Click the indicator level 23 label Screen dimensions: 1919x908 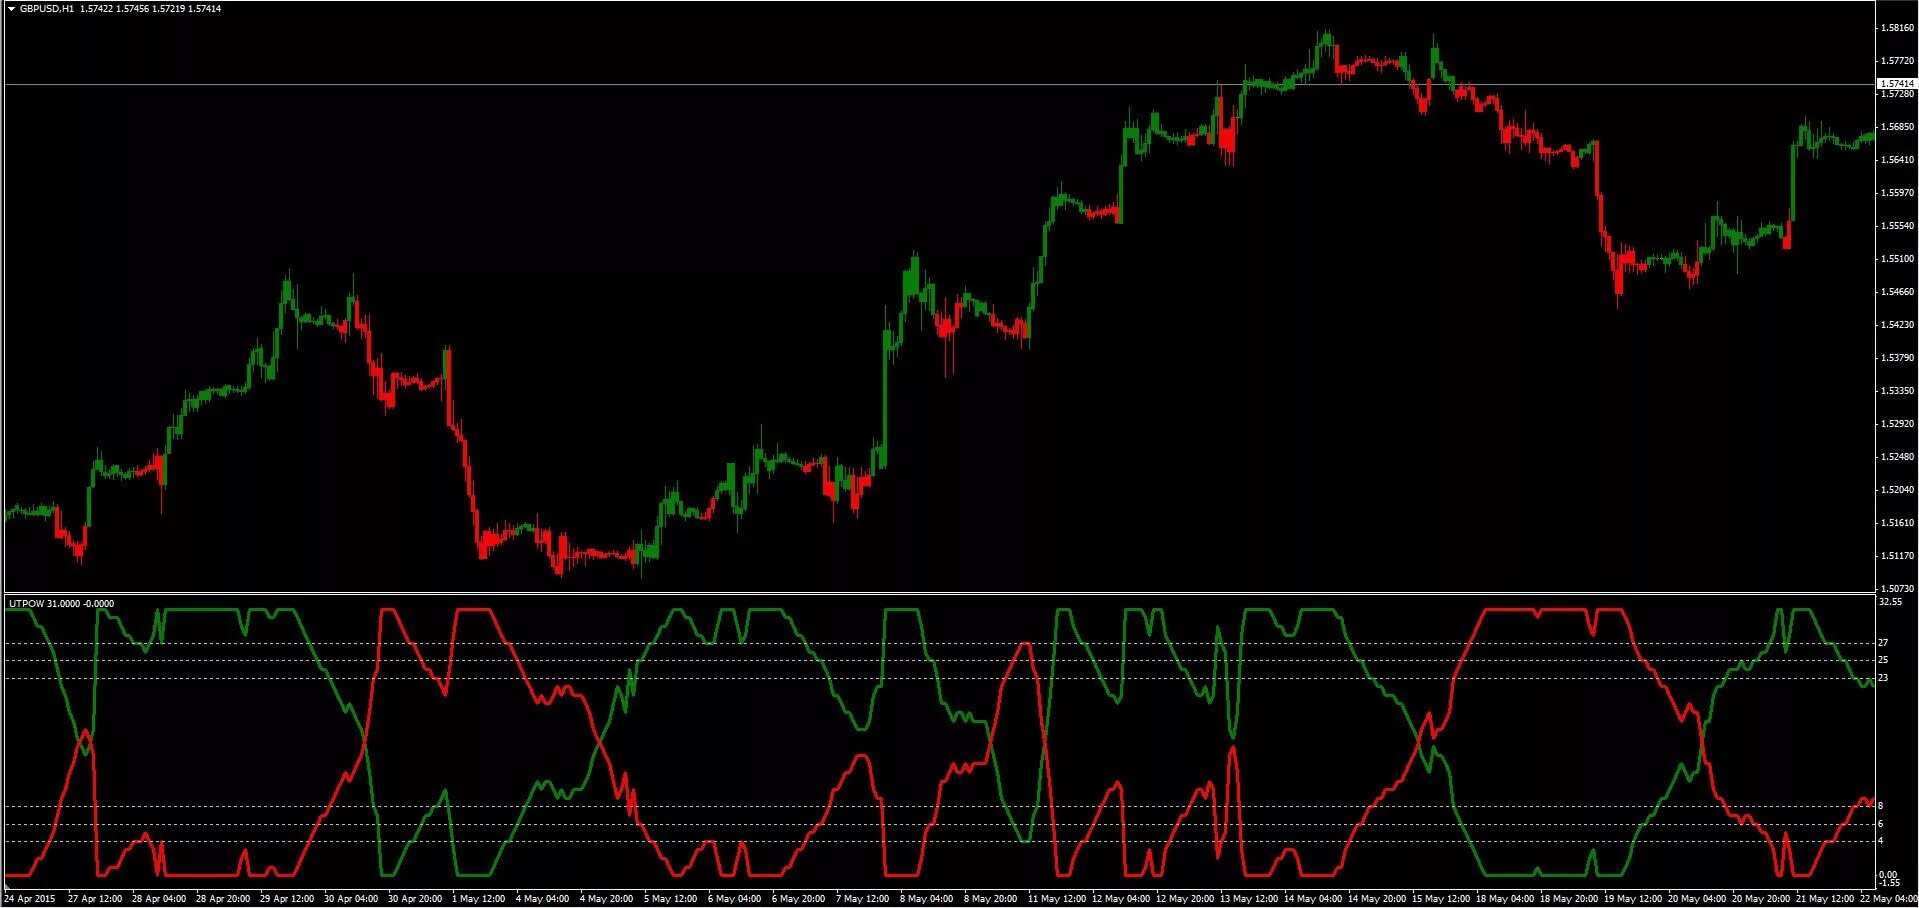click(1883, 678)
